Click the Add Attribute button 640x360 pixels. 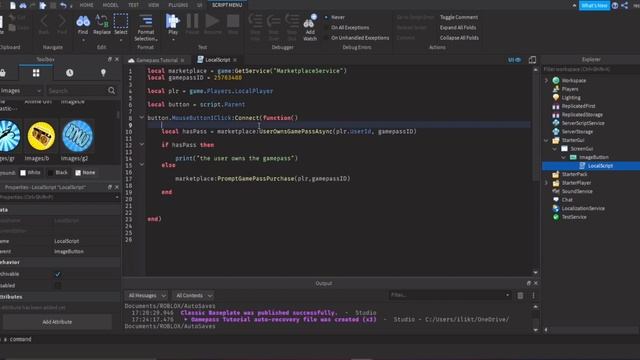(x=57, y=322)
